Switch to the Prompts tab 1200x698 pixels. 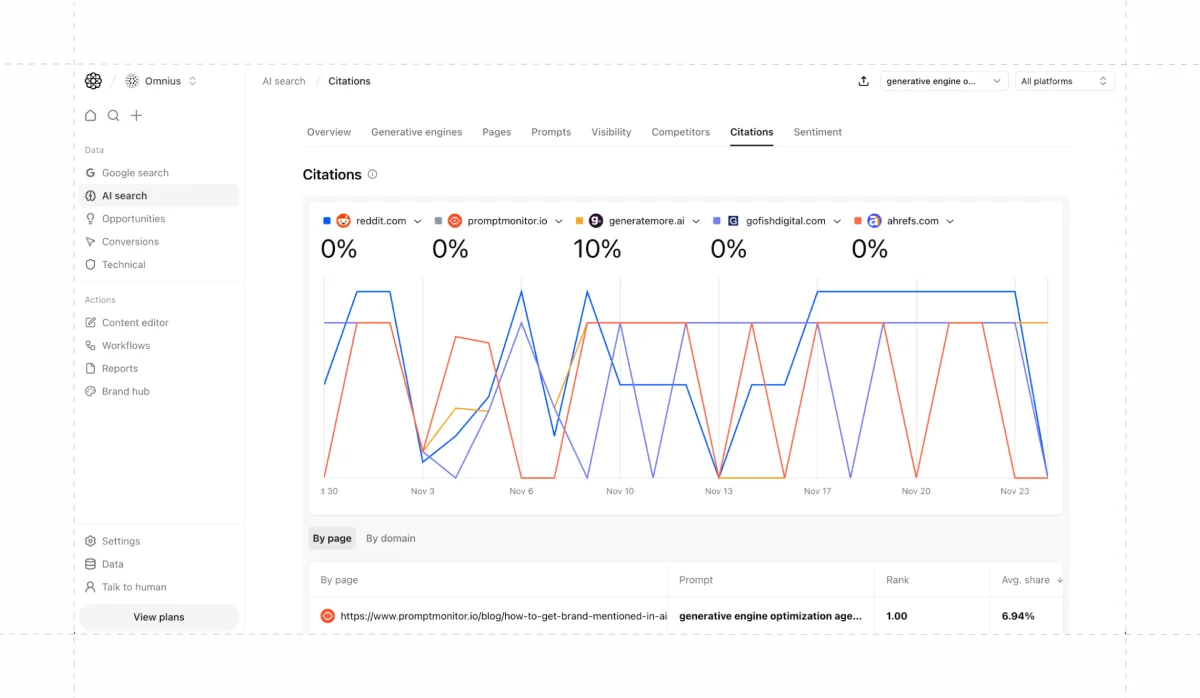coord(551,132)
